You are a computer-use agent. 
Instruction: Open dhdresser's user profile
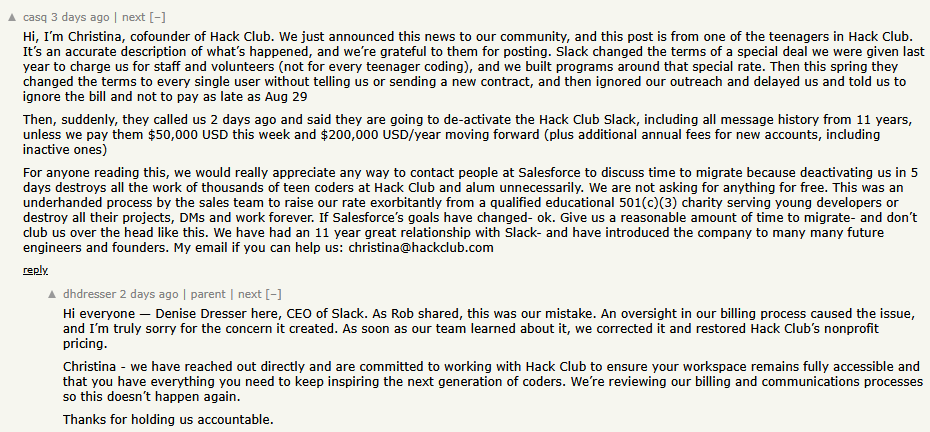90,294
